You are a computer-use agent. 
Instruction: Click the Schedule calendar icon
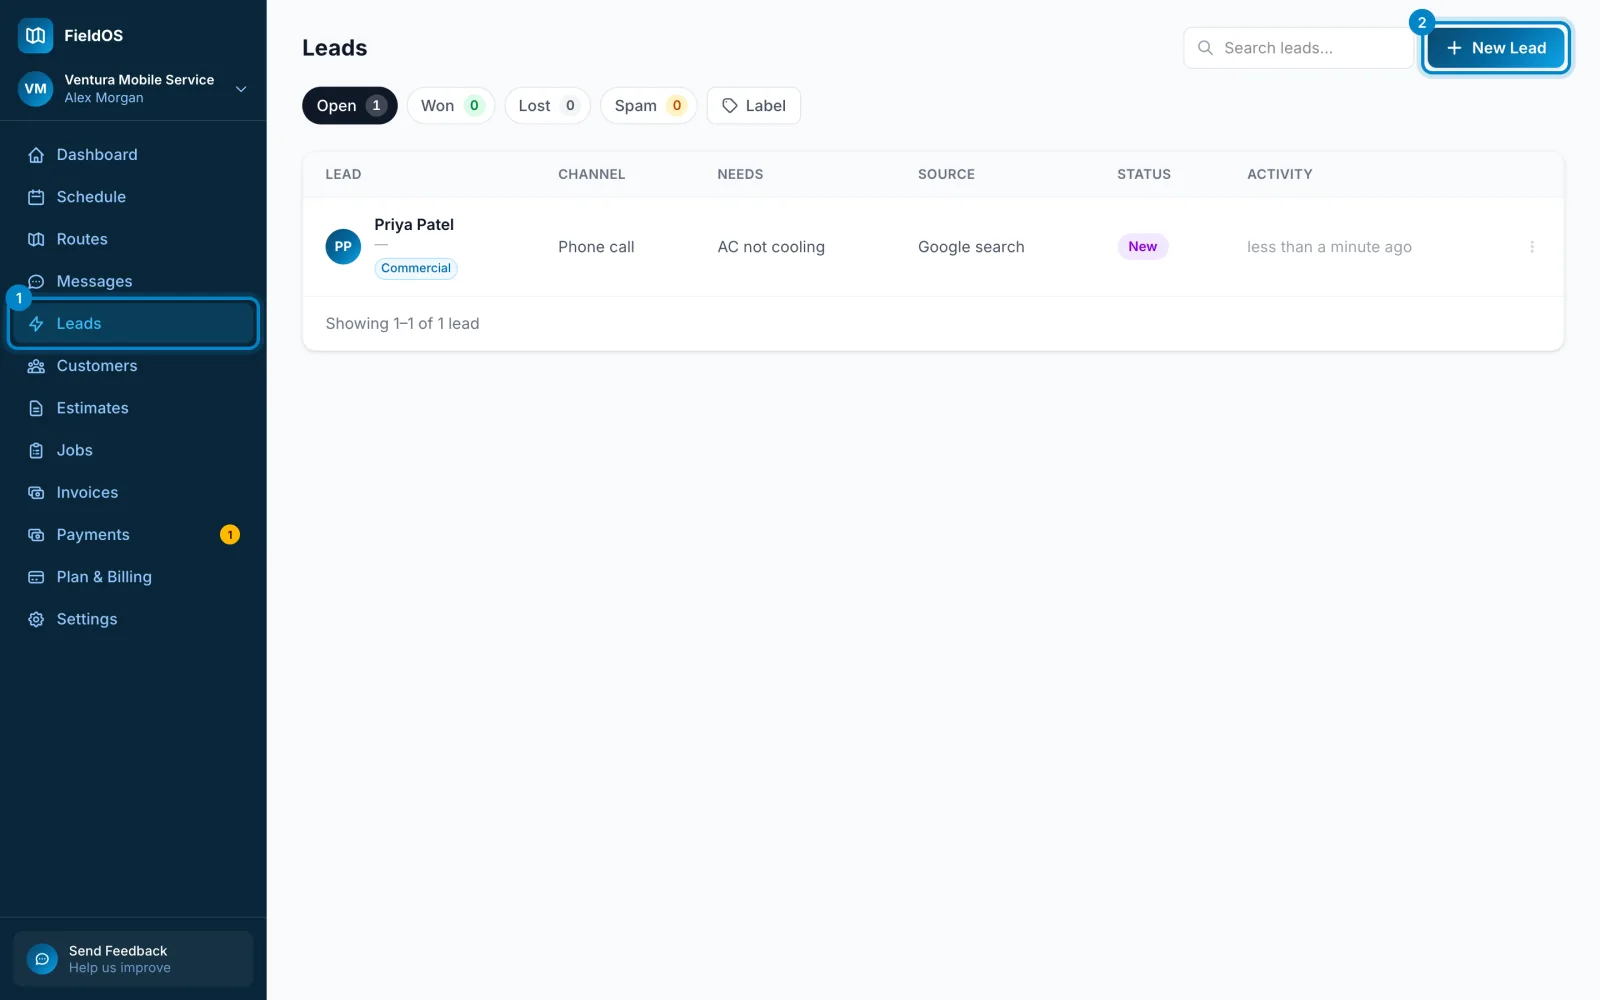[36, 197]
